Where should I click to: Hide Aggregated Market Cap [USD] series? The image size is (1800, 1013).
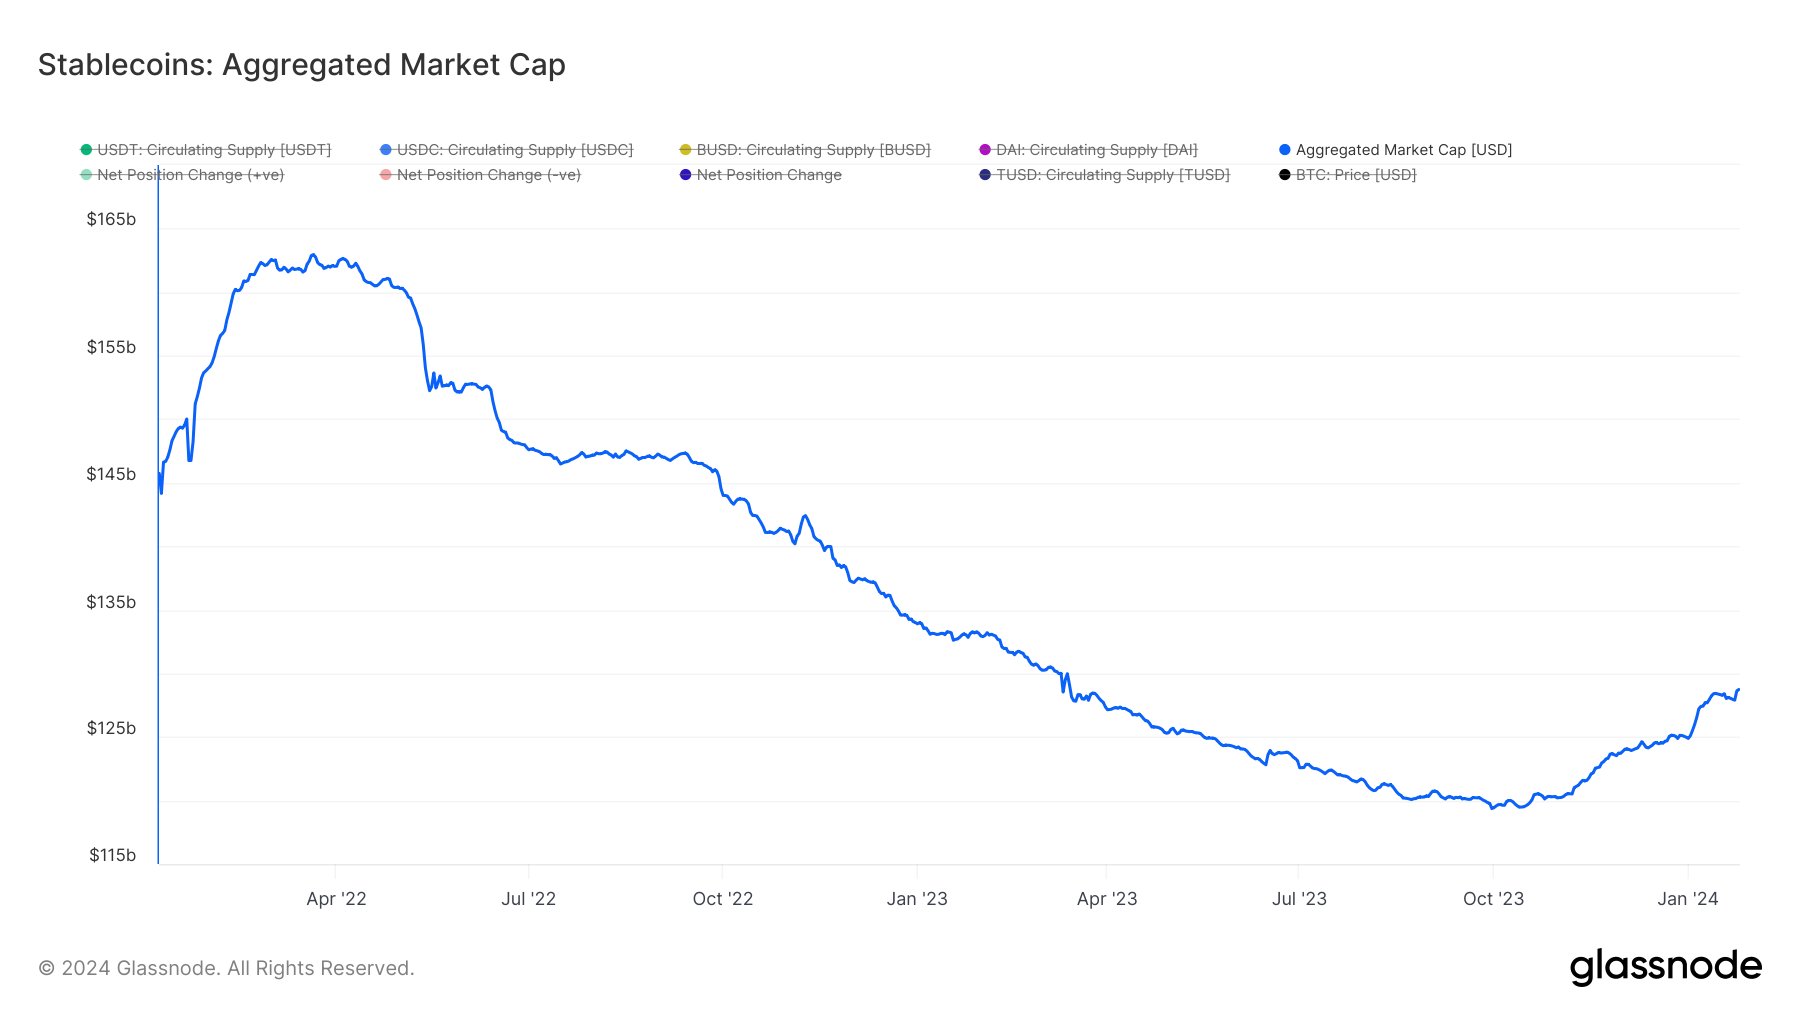[x=1404, y=150]
